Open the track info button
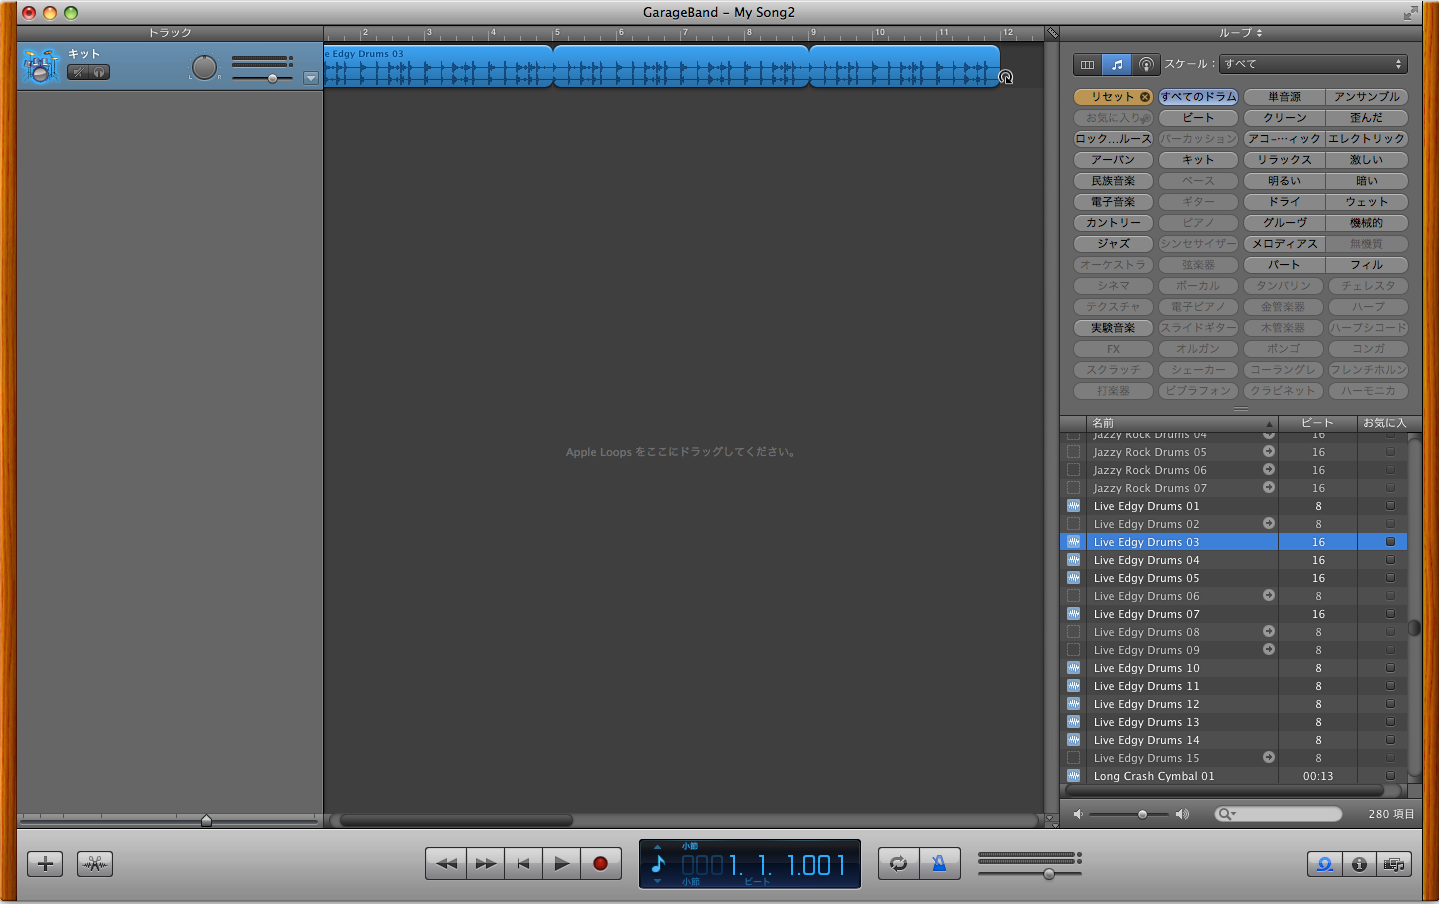 pyautogui.click(x=1359, y=864)
